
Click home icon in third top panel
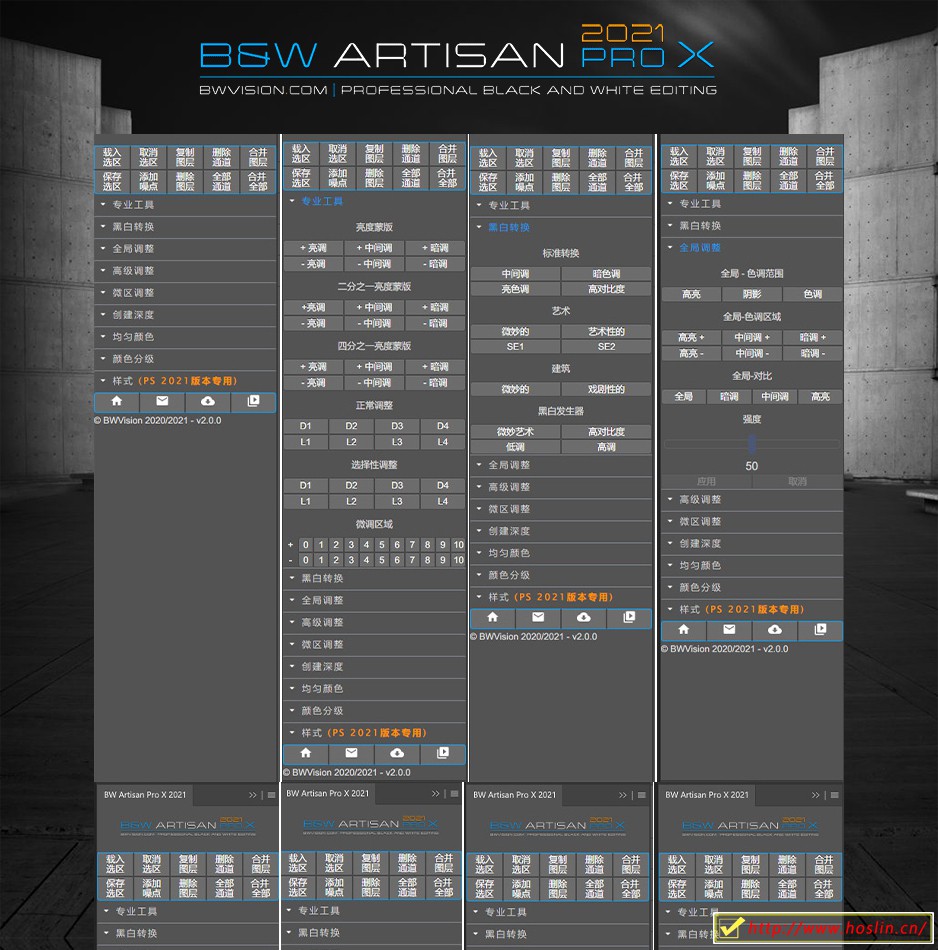click(x=493, y=617)
